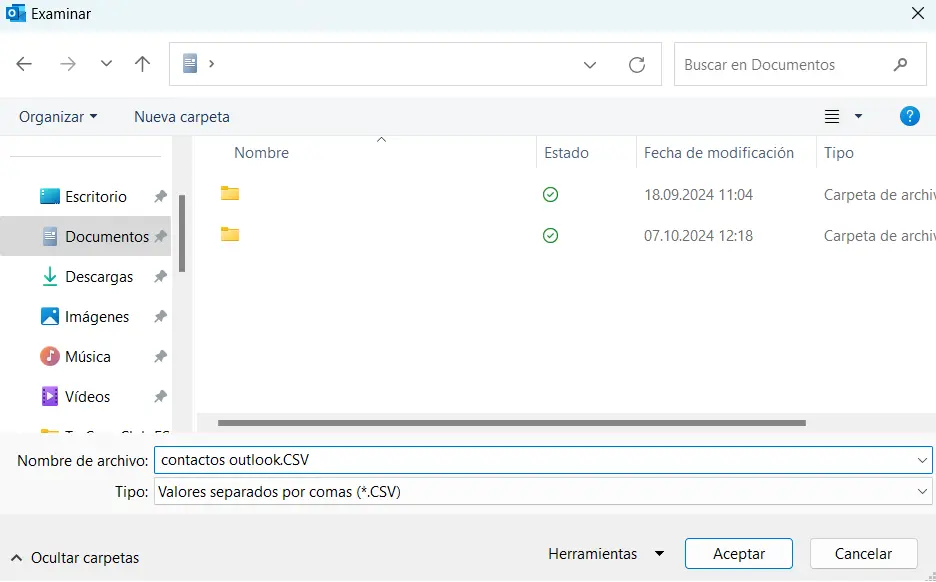Open Escritorio in the sidebar
The width and height of the screenshot is (936, 582).
pos(96,196)
